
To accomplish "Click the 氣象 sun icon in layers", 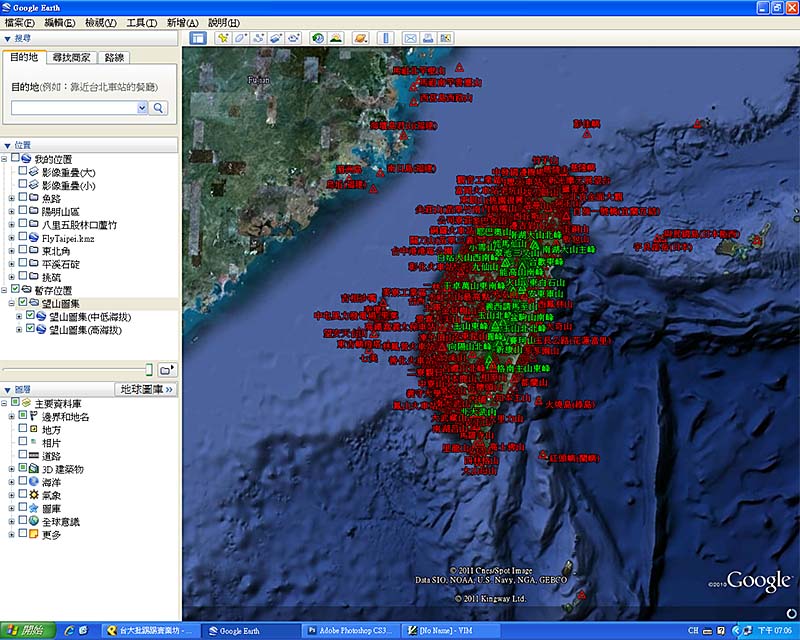I will point(34,495).
